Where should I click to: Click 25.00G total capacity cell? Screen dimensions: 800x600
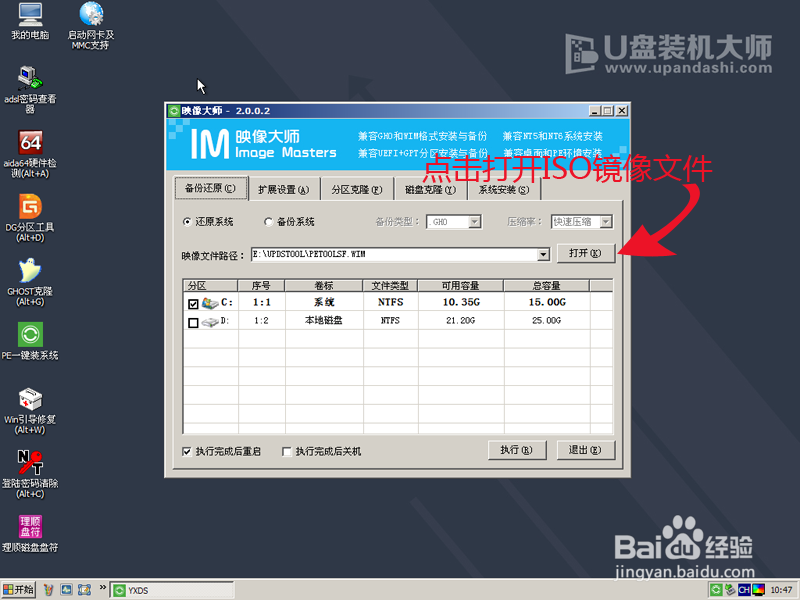click(x=547, y=320)
